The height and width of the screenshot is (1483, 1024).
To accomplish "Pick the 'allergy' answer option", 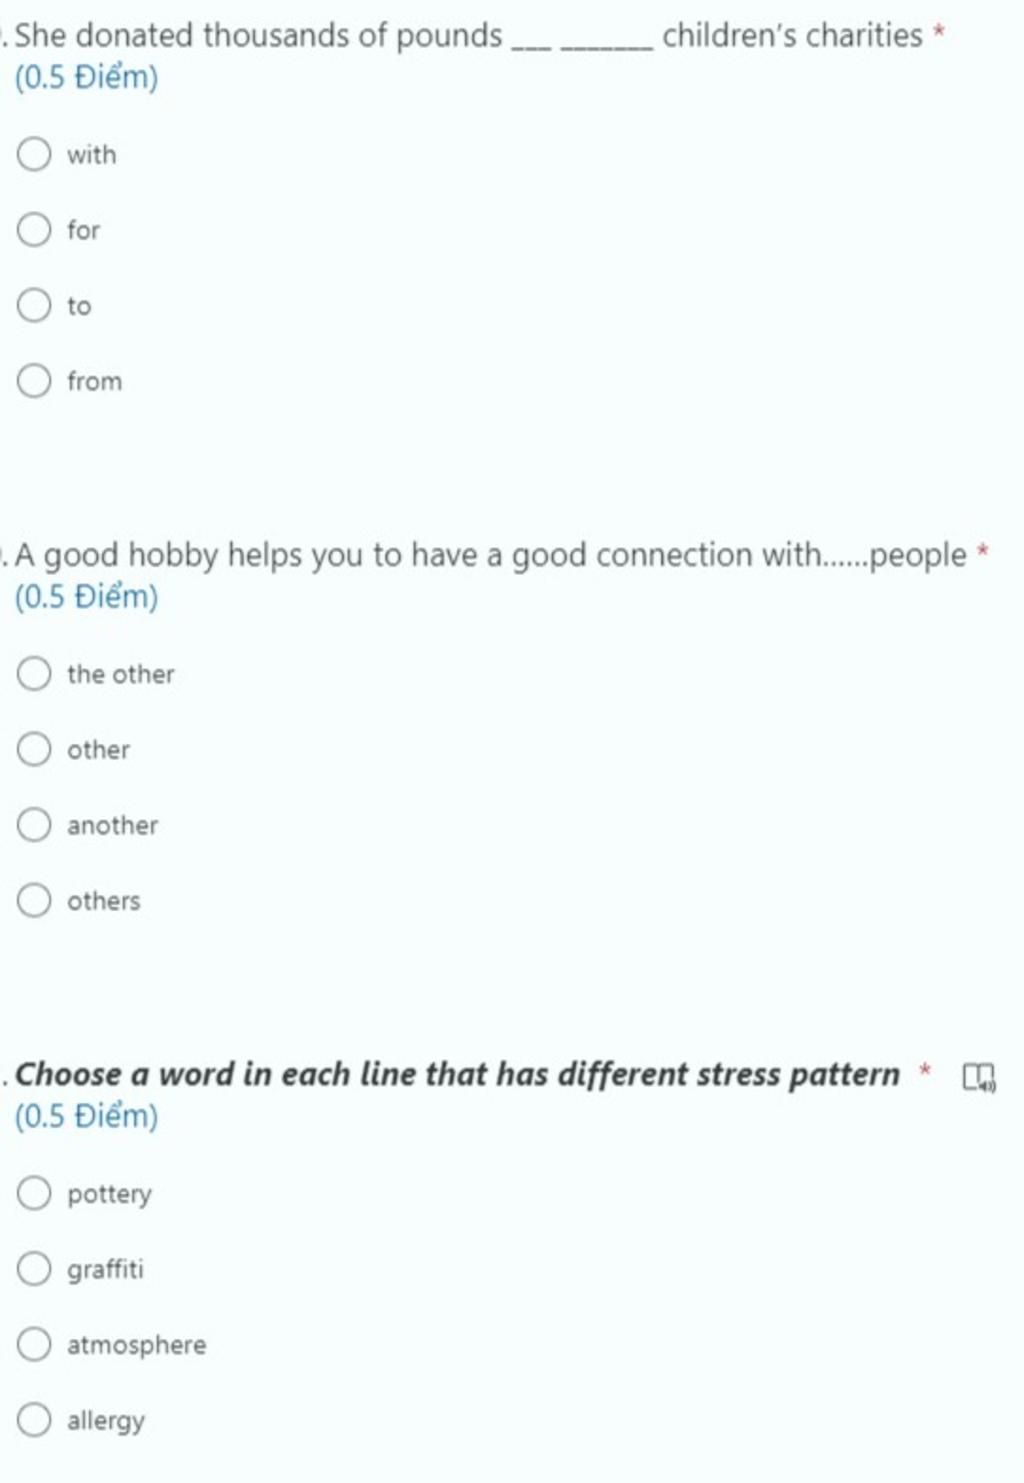I will [34, 1419].
